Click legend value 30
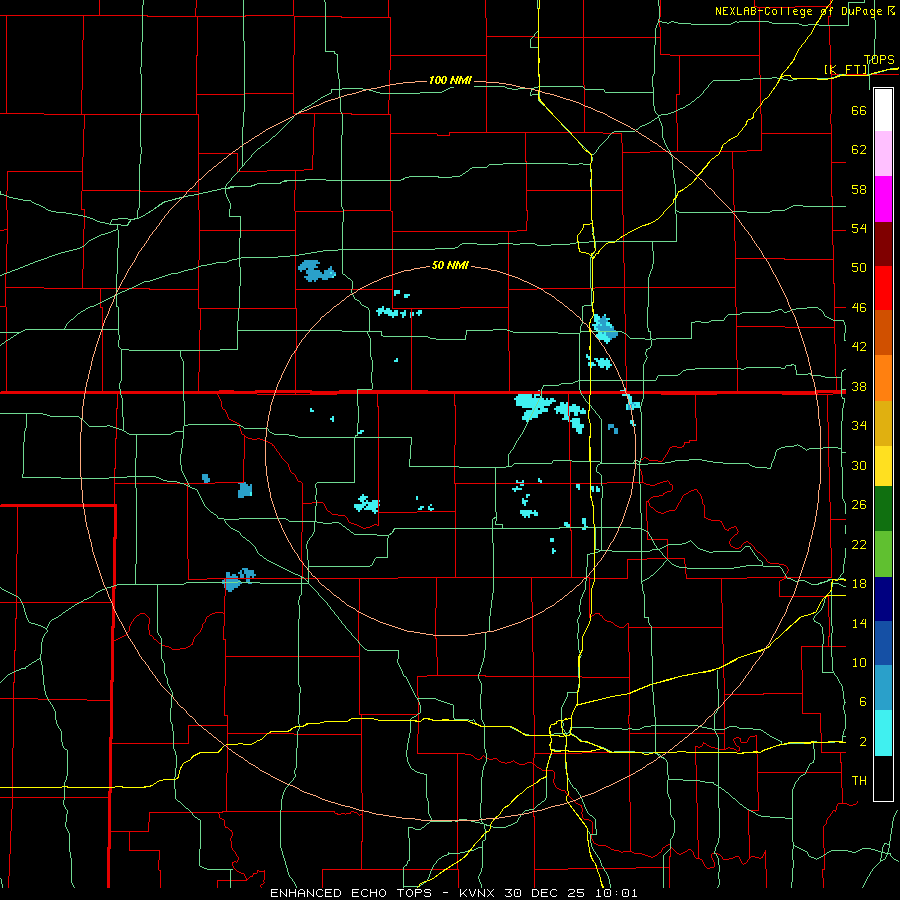Image resolution: width=900 pixels, height=900 pixels. pyautogui.click(x=859, y=465)
